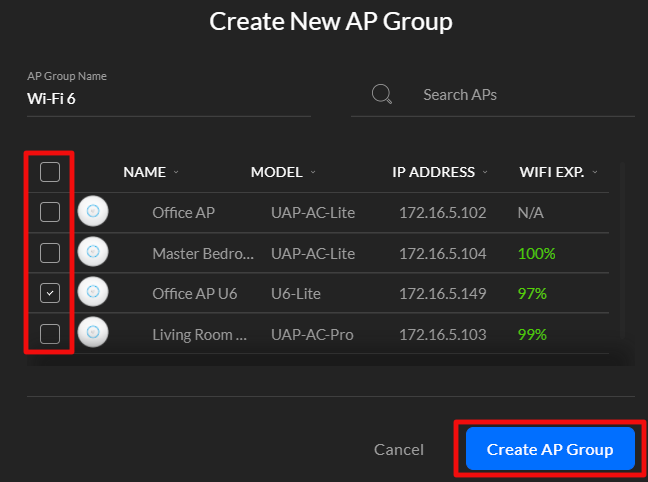Sort by IP ADDRESS column header
Viewport: 648px width, 482px height.
point(434,172)
